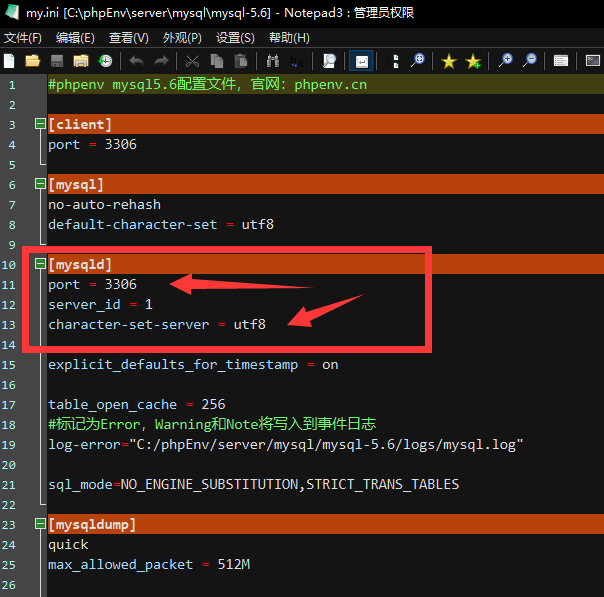Create a new file with toolbar icon
Viewport: 604px width, 597px height.
tap(9, 61)
